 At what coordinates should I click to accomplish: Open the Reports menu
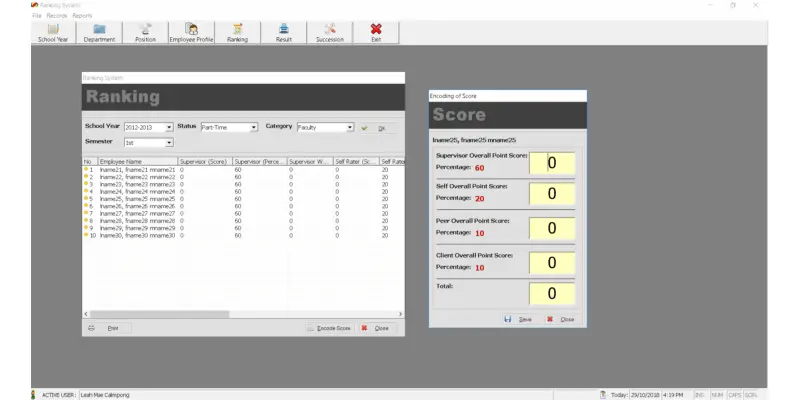click(x=81, y=15)
